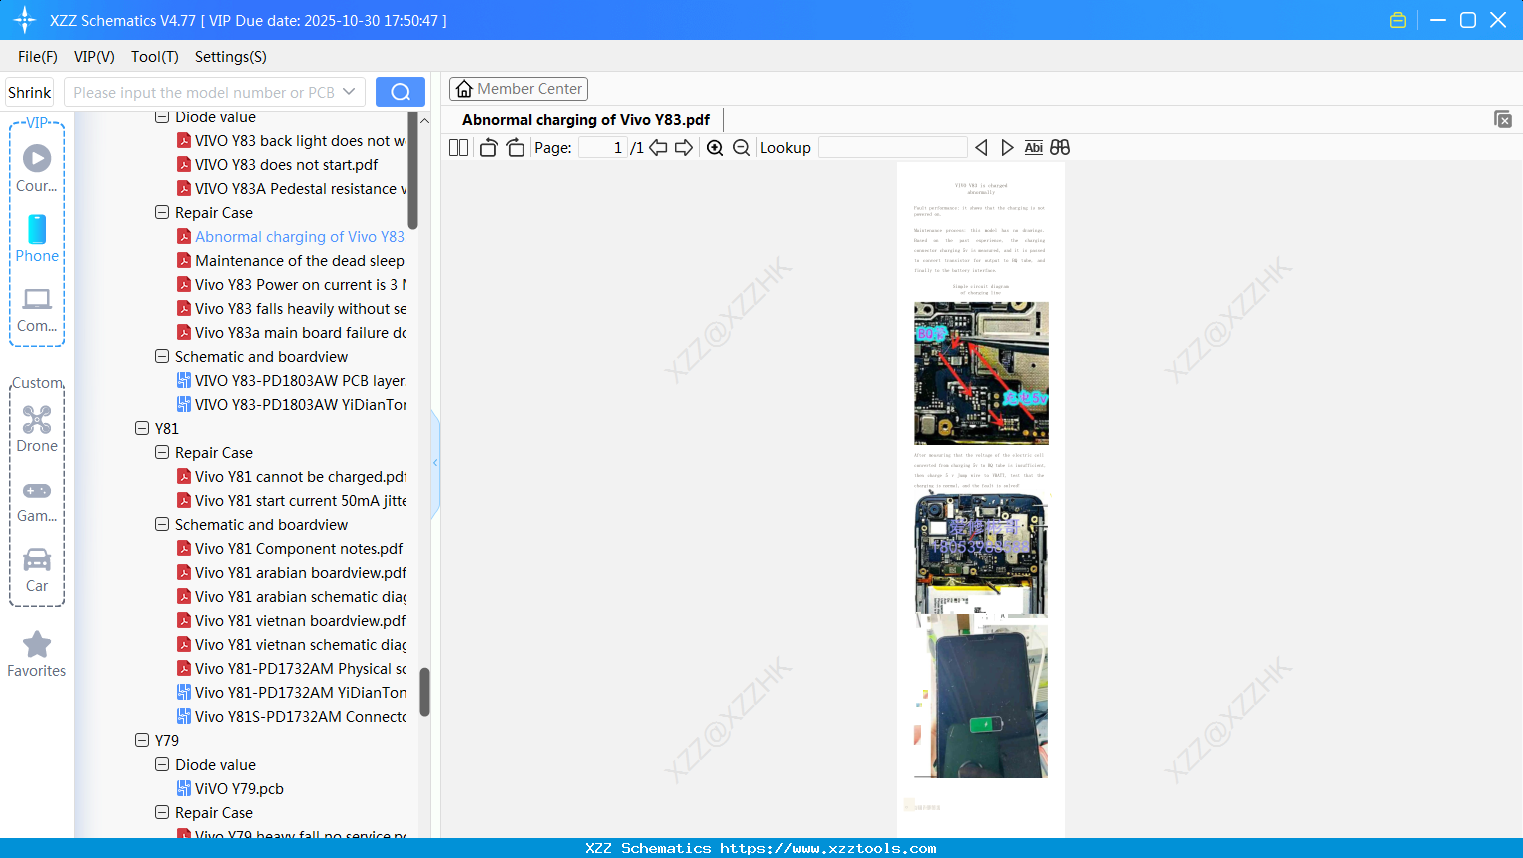Click the XZZ Schematics app logo

(25, 20)
